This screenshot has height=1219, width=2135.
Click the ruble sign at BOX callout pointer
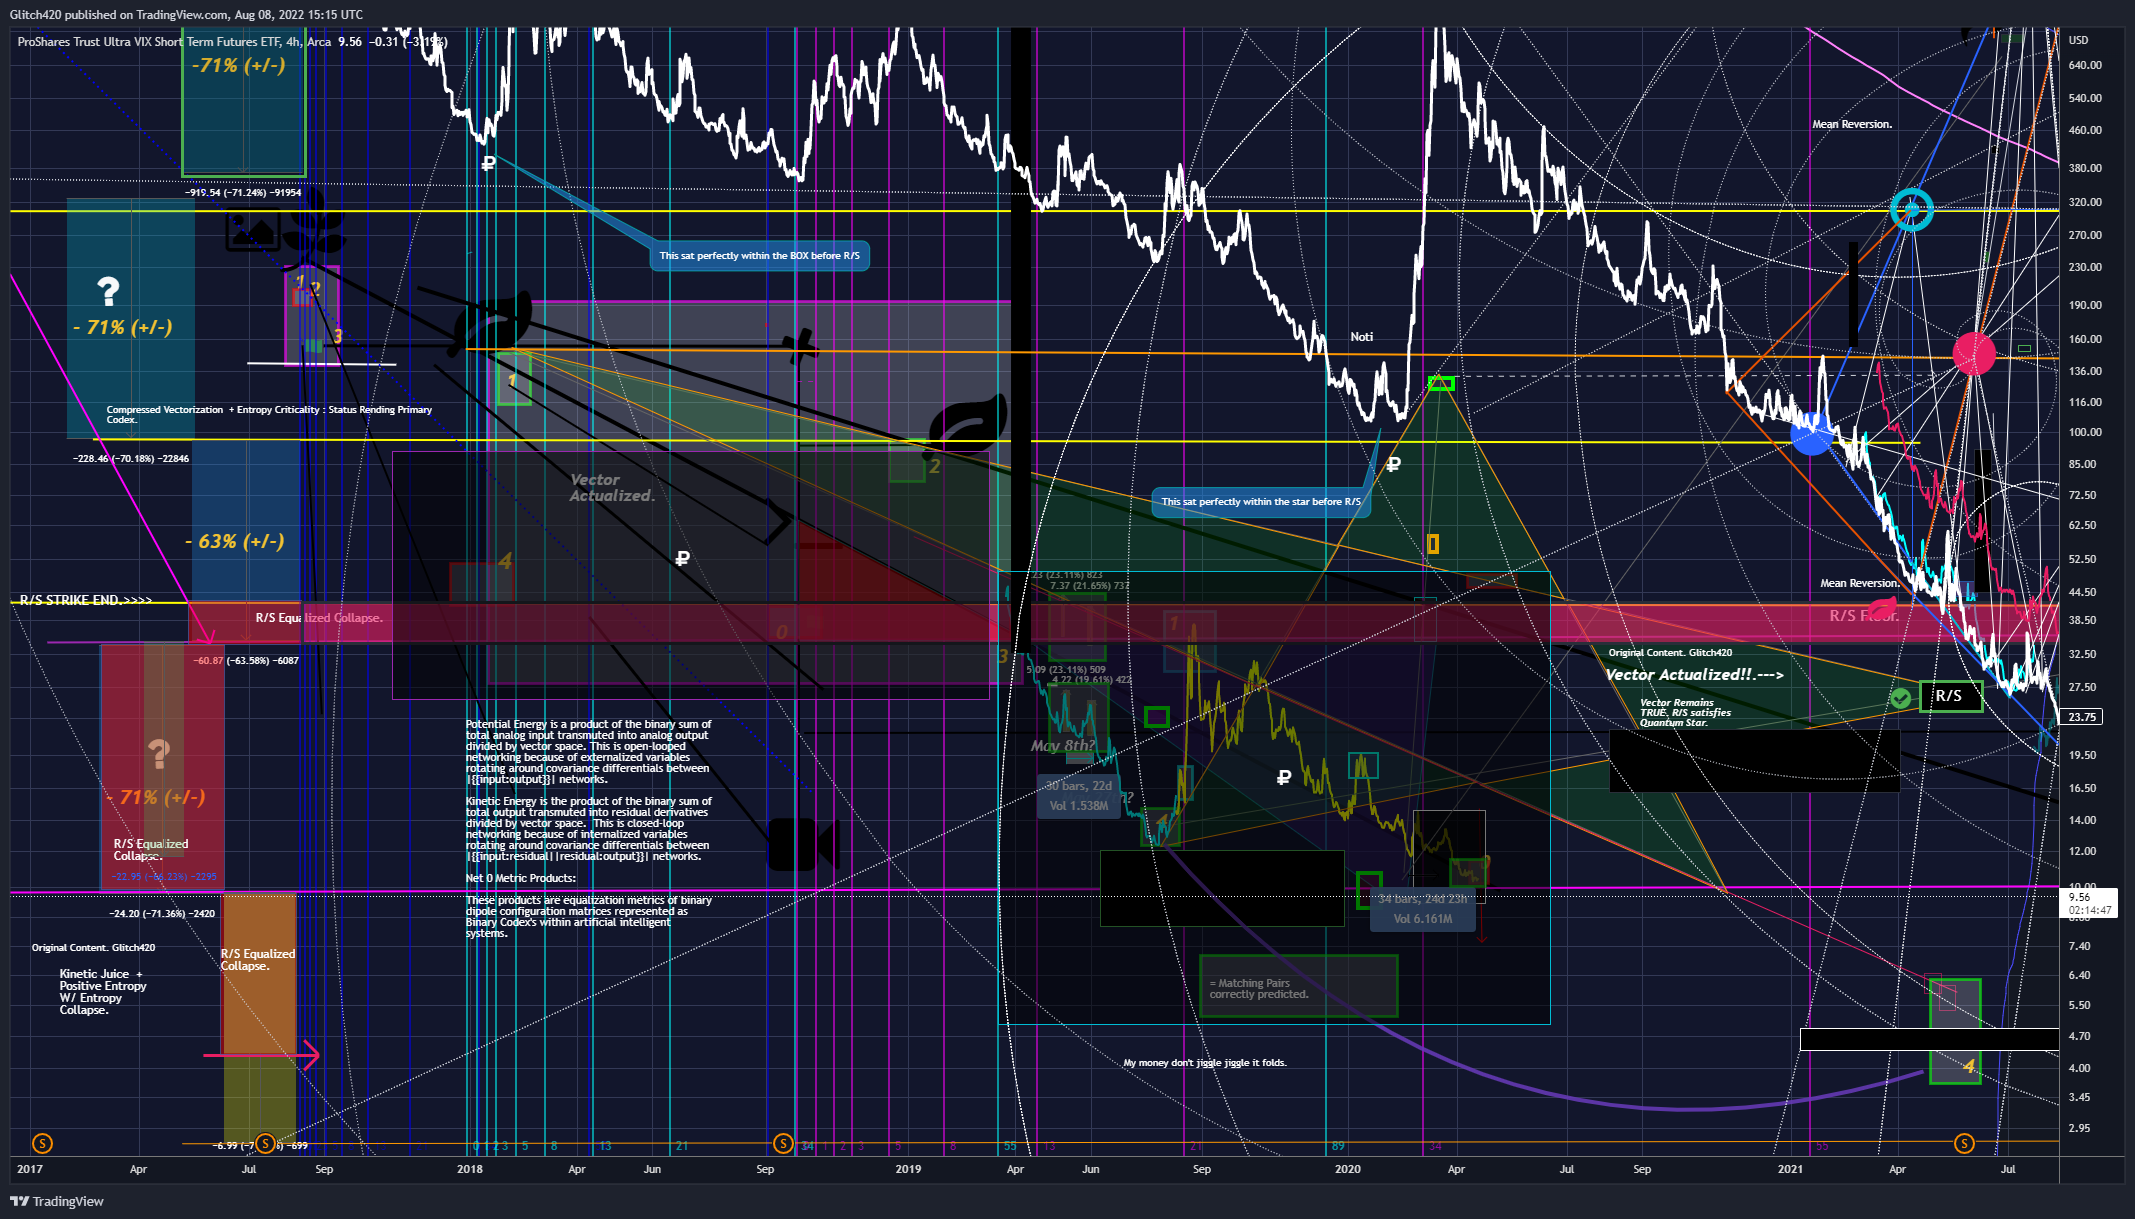pos(488,163)
